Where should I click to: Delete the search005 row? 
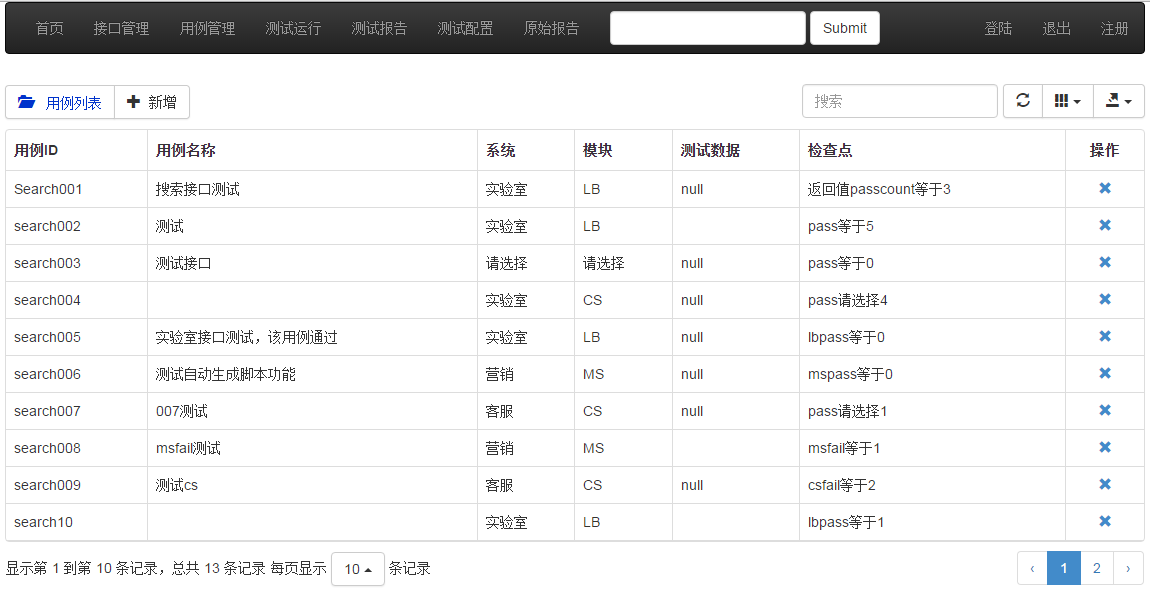click(x=1105, y=336)
